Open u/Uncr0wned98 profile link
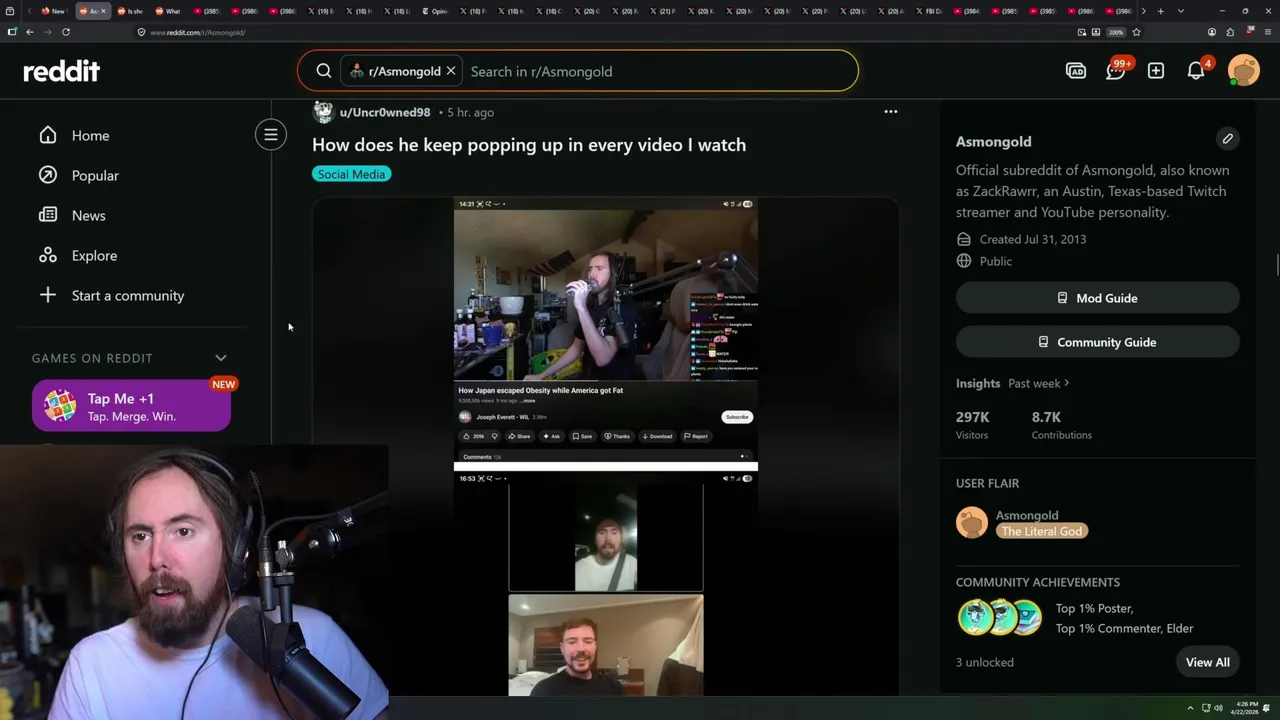 point(385,112)
